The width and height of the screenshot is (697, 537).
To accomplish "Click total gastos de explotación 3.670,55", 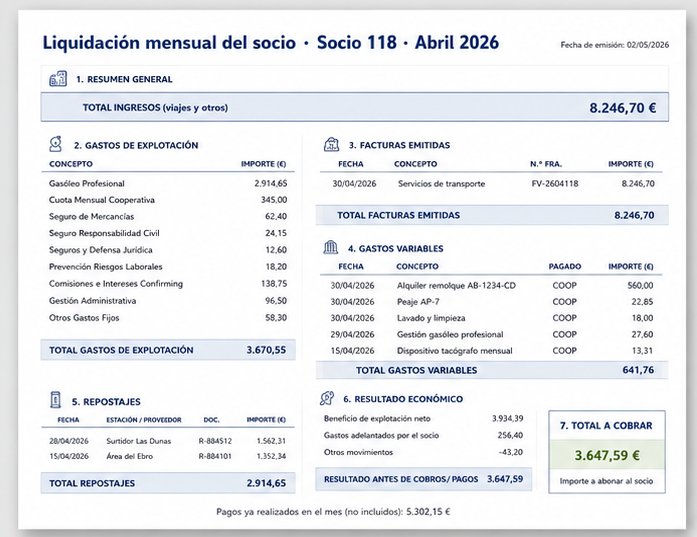I will [x=266, y=350].
